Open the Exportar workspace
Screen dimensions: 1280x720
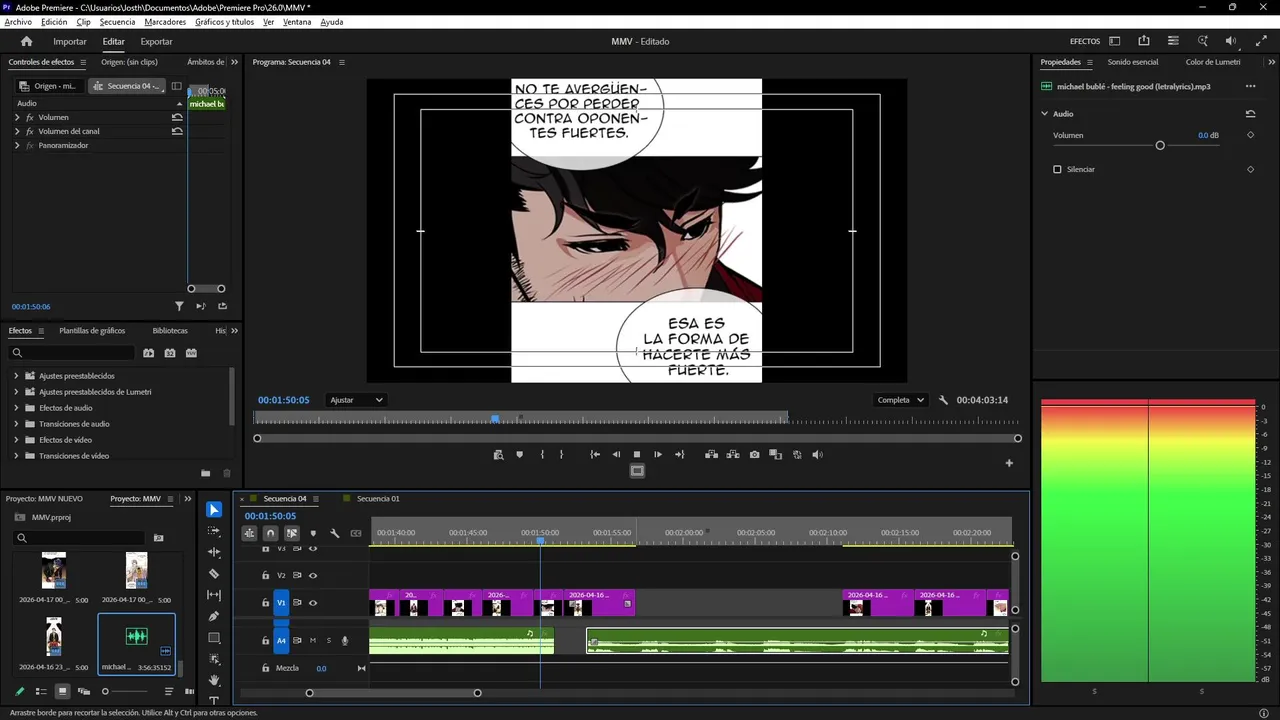(x=156, y=42)
